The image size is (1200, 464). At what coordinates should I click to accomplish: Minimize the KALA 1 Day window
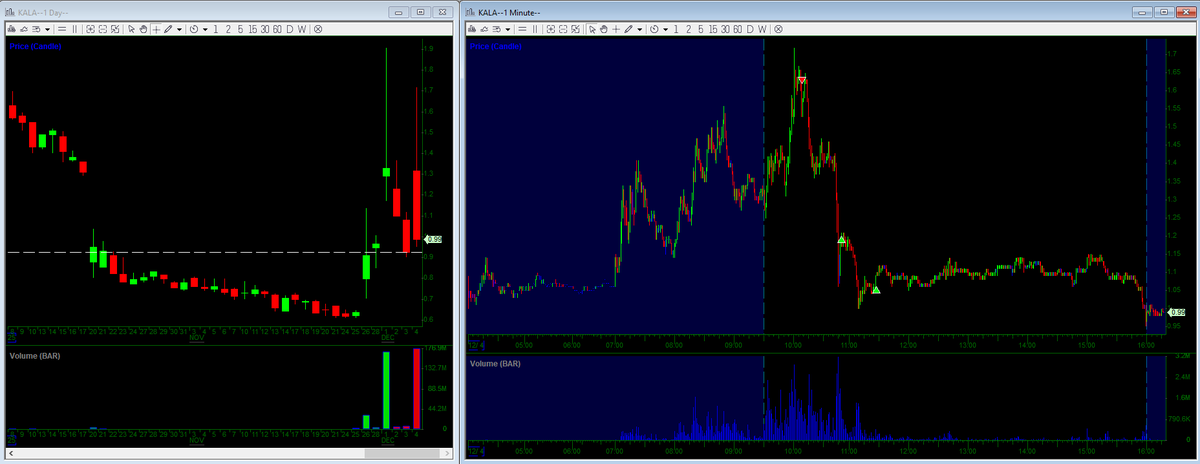[x=401, y=11]
